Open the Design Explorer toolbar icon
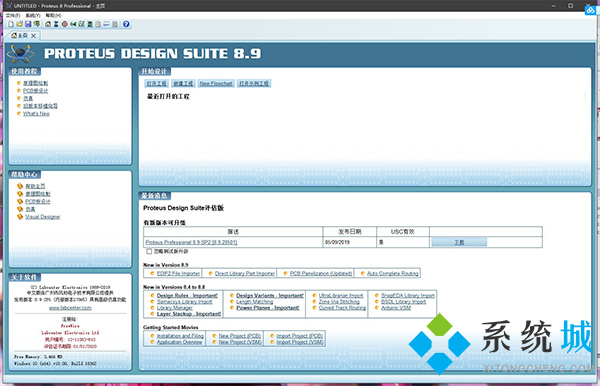This screenshot has width=600, height=386. point(90,24)
